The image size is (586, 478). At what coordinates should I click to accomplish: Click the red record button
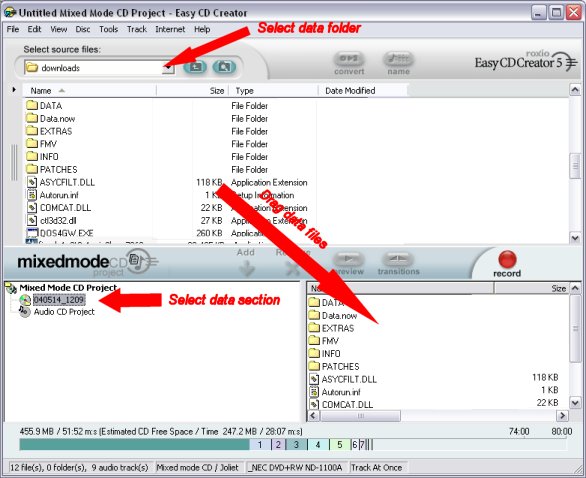click(507, 259)
